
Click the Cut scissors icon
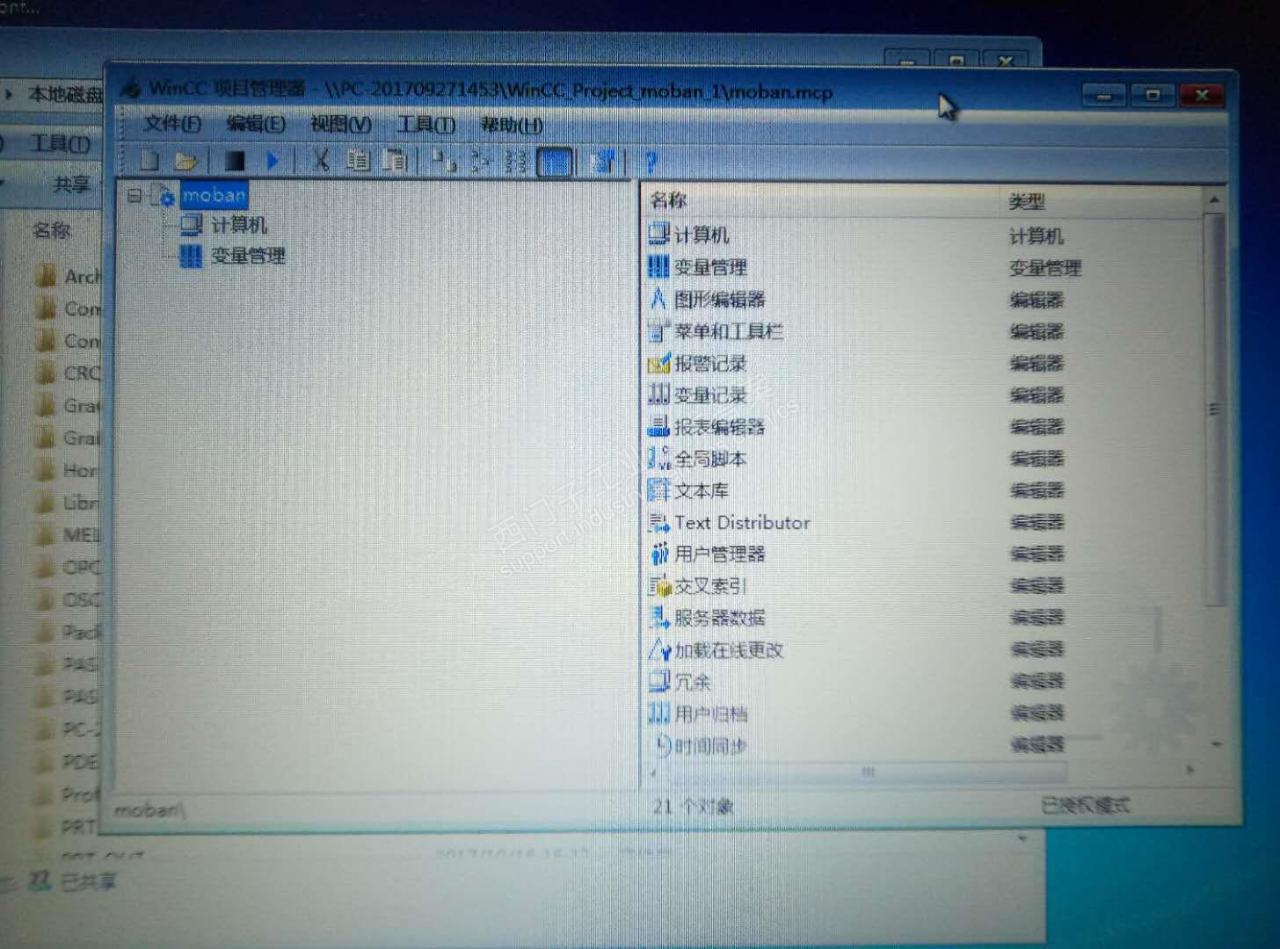[x=320, y=160]
